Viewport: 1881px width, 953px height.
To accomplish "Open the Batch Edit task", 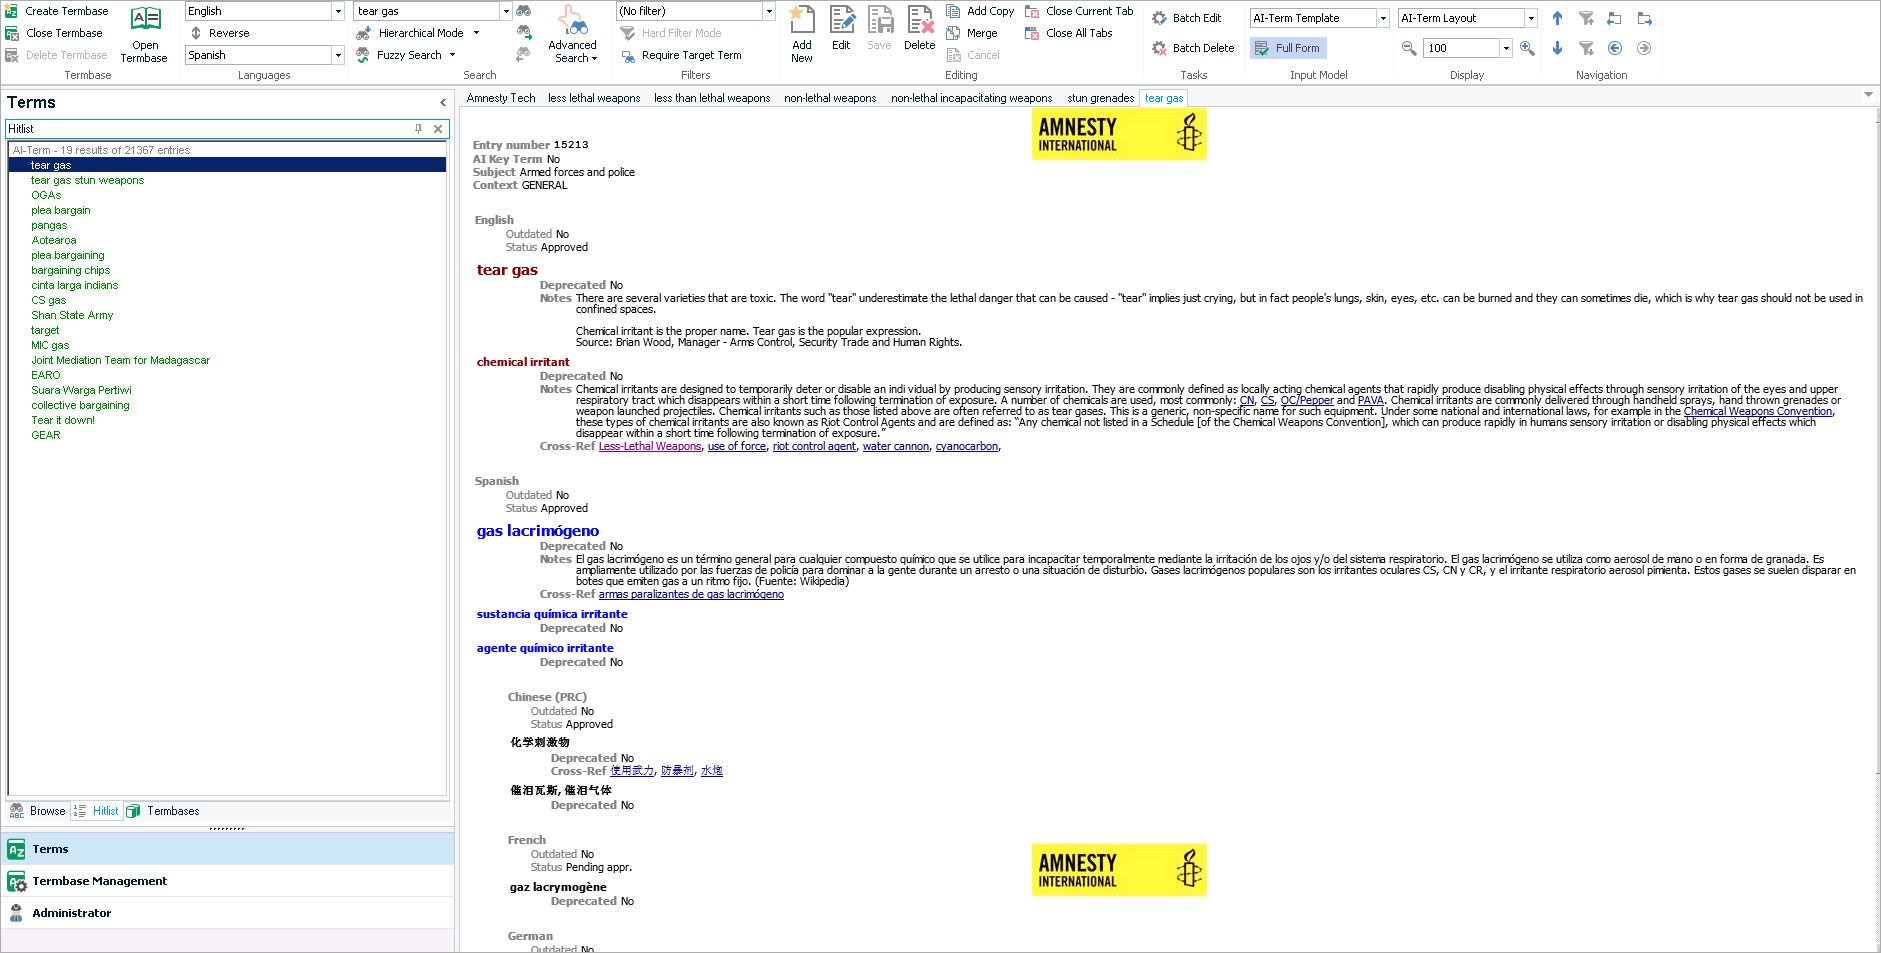I will coord(1187,18).
